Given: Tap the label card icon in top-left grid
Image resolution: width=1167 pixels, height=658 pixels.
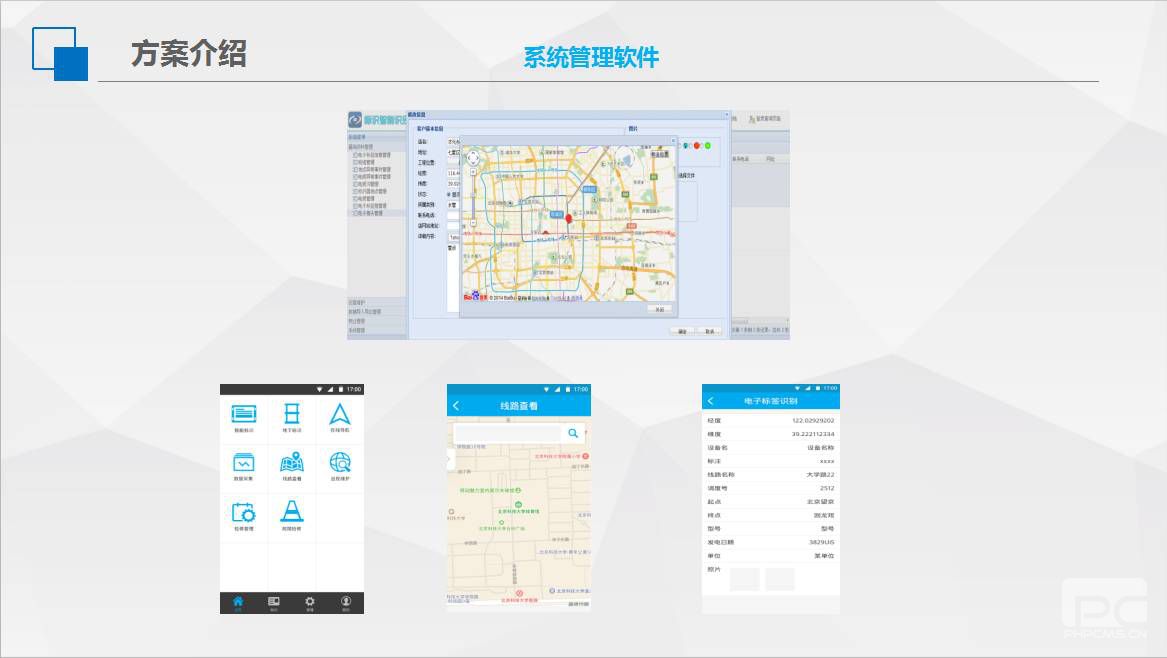Looking at the screenshot, I should click(x=244, y=414).
